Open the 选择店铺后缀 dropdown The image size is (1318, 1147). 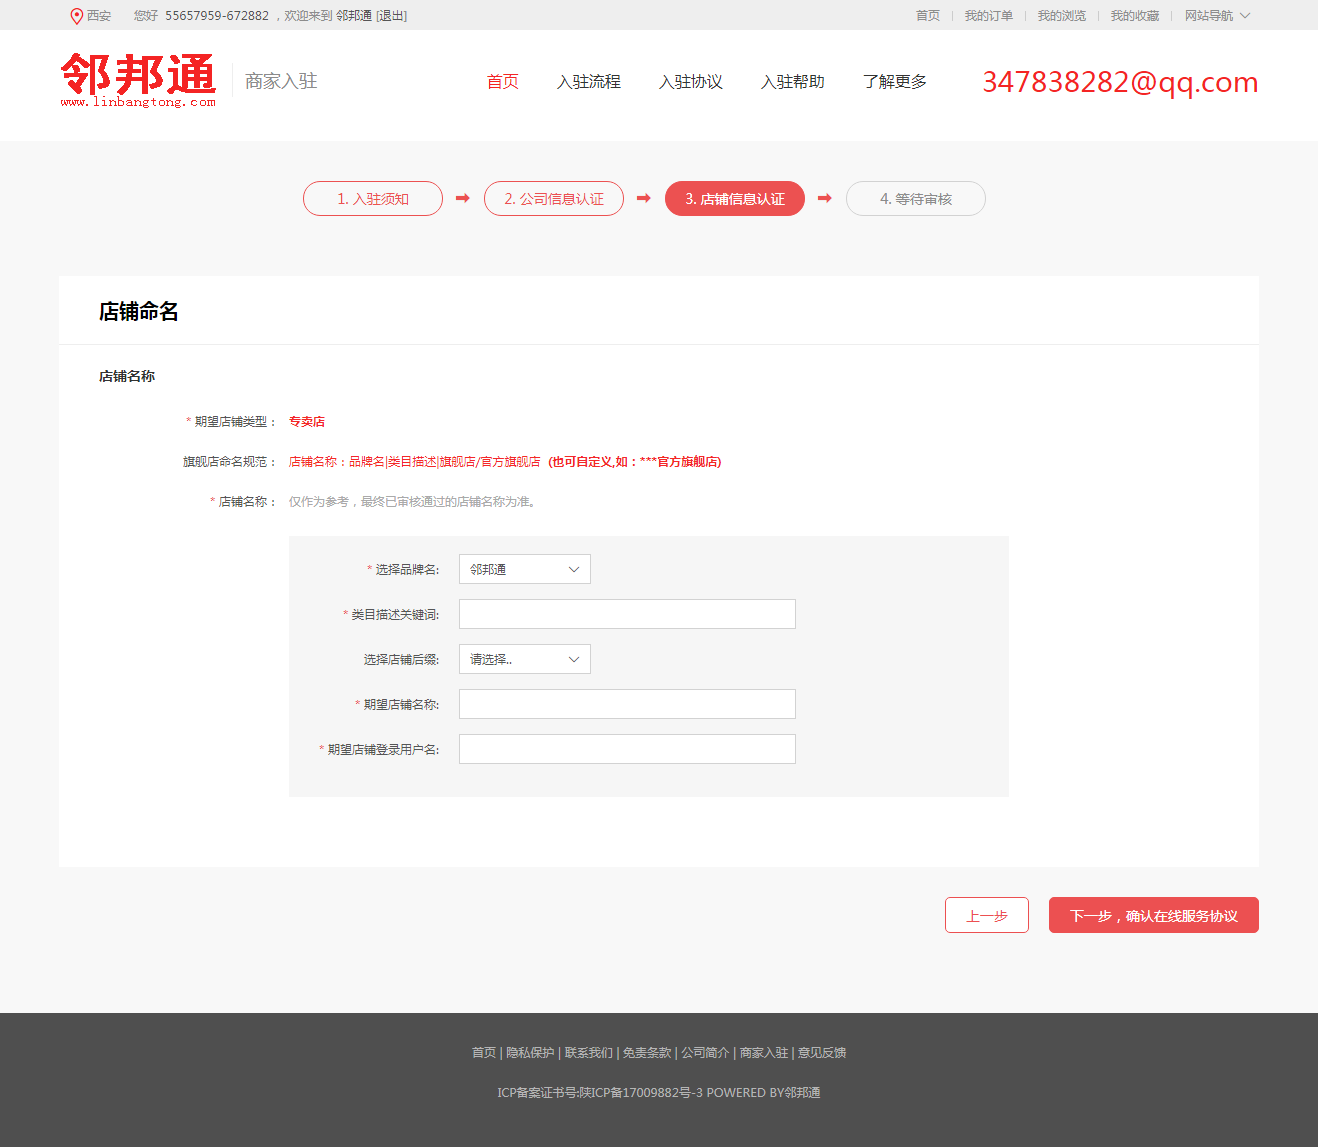524,659
